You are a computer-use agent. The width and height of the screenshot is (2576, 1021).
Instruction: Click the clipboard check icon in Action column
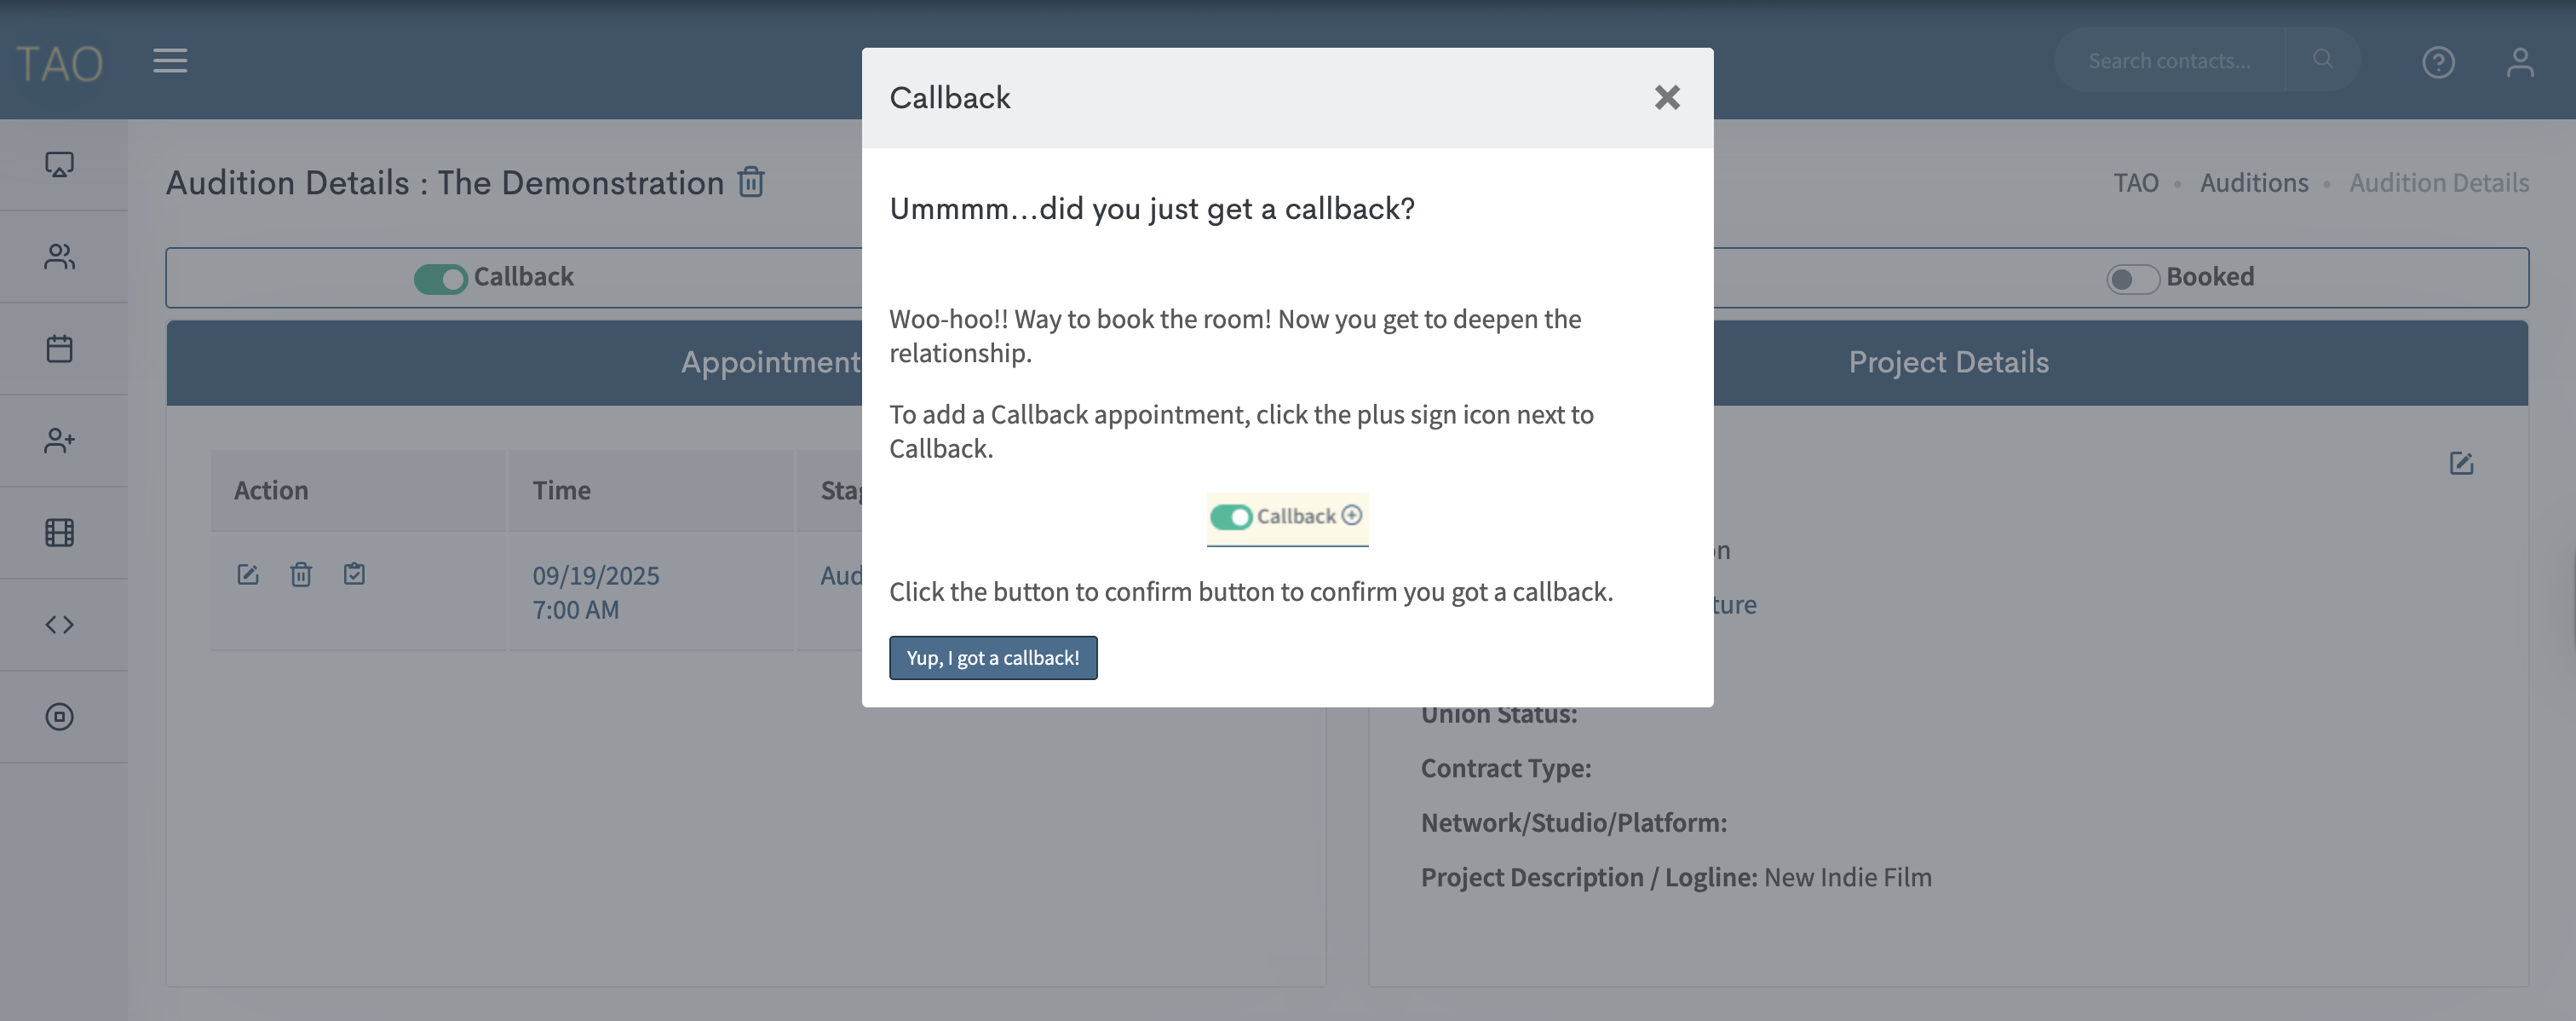[x=354, y=574]
